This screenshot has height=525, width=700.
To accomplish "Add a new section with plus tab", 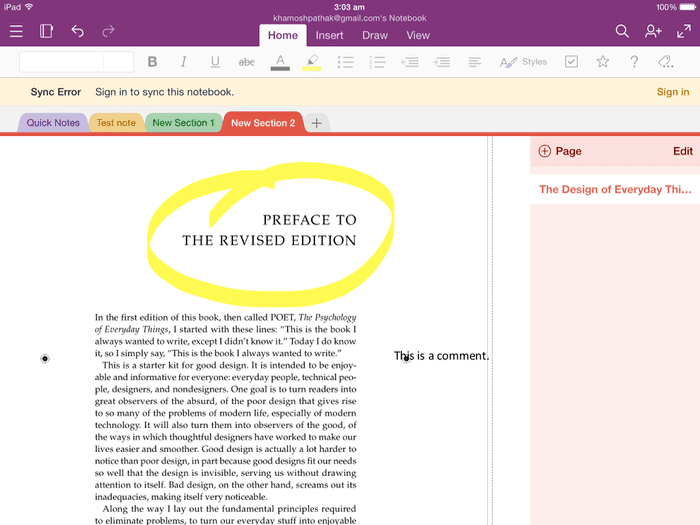I will (x=317, y=123).
